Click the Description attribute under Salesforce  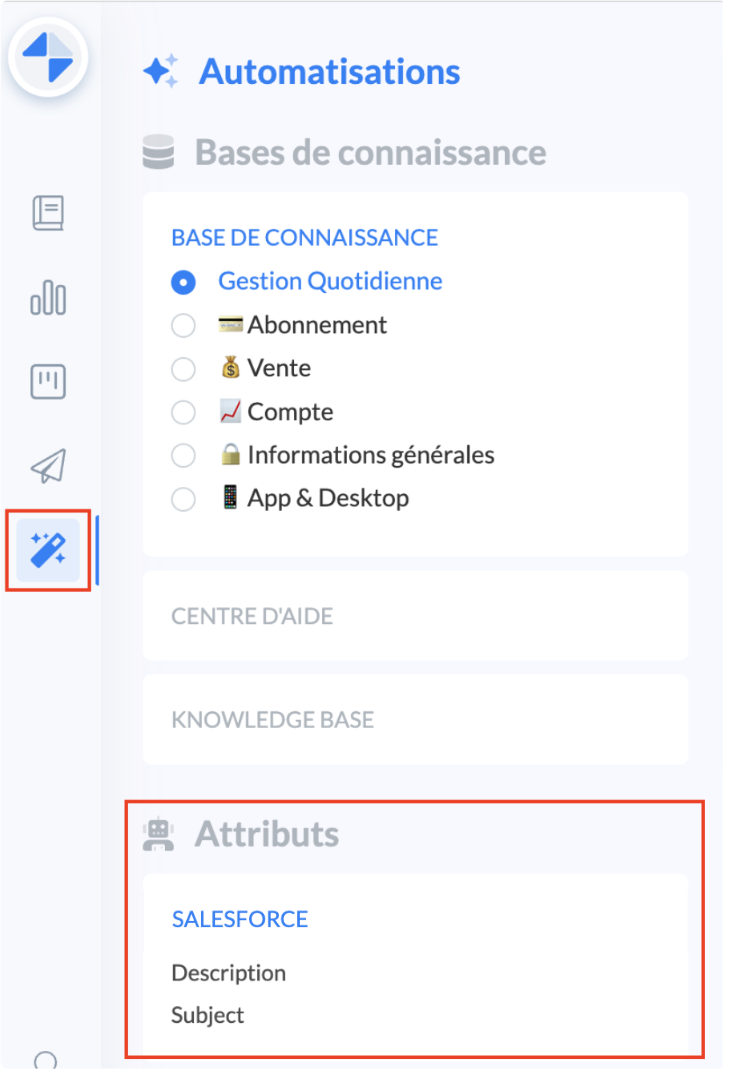[x=228, y=973]
